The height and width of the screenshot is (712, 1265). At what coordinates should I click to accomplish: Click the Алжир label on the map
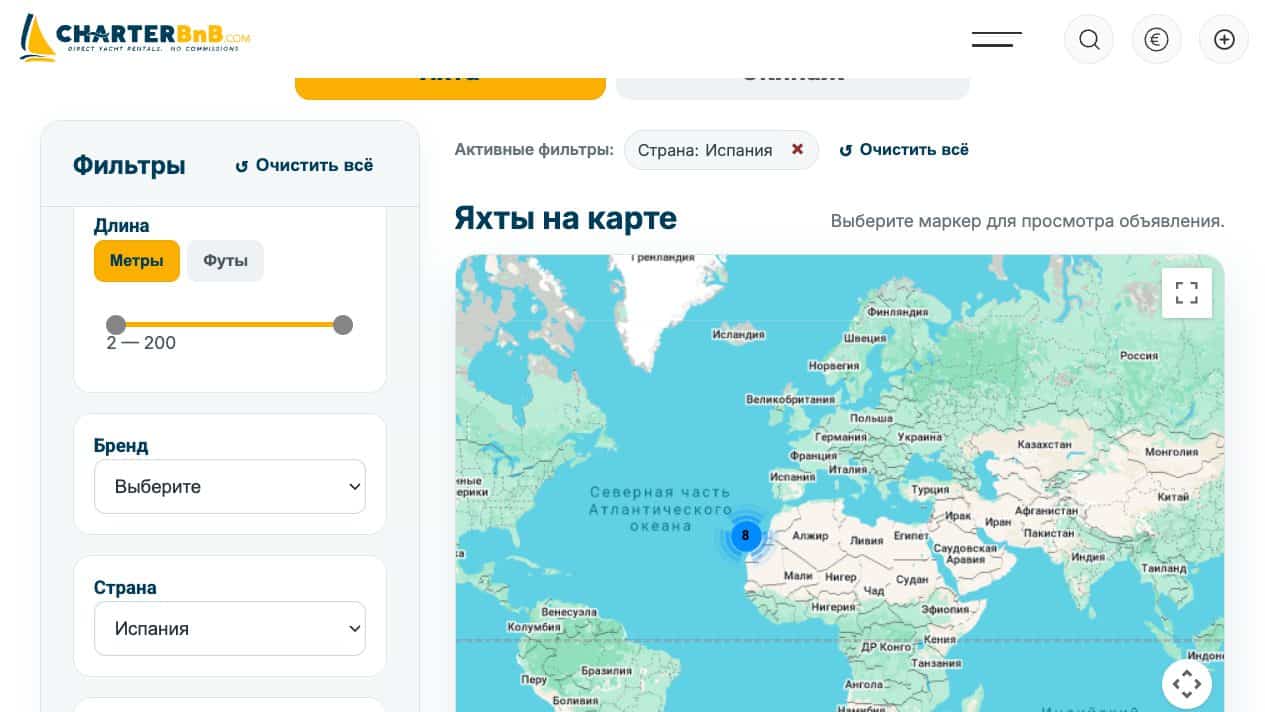coord(810,536)
